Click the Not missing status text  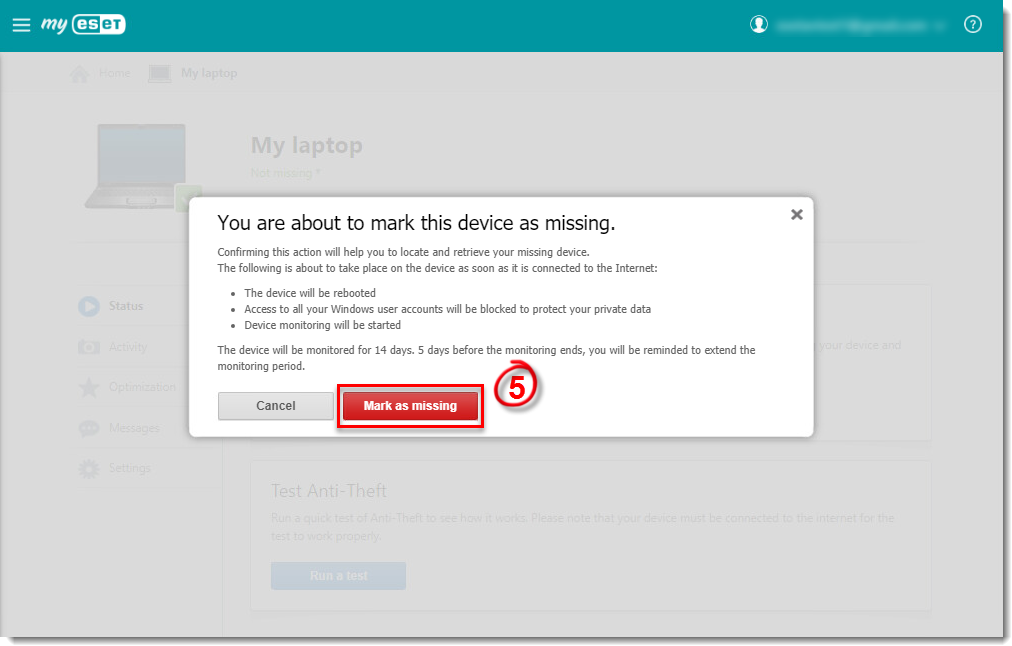285,173
